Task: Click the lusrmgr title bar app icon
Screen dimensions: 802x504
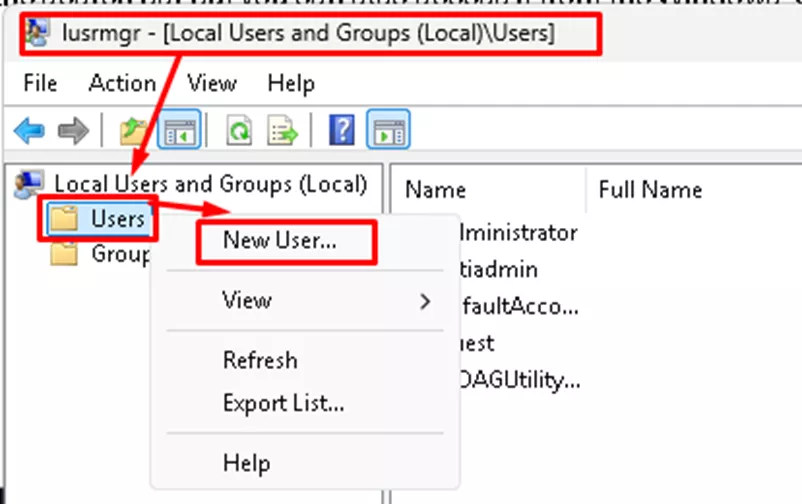Action: click(38, 33)
